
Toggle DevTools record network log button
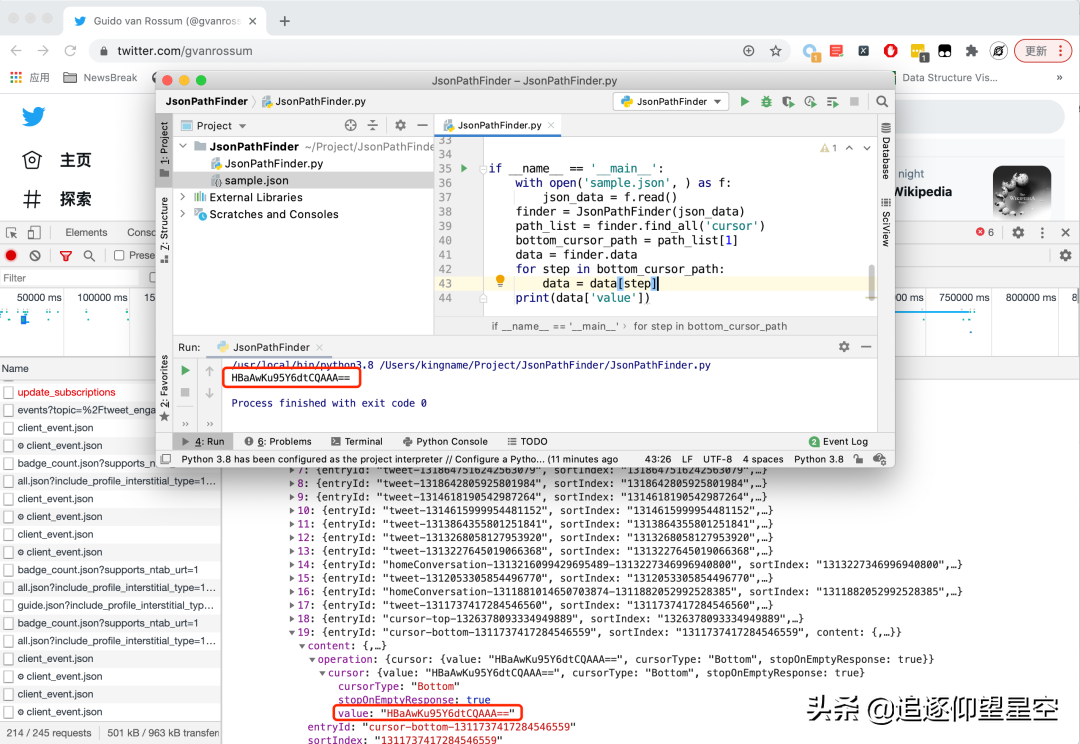(11, 256)
